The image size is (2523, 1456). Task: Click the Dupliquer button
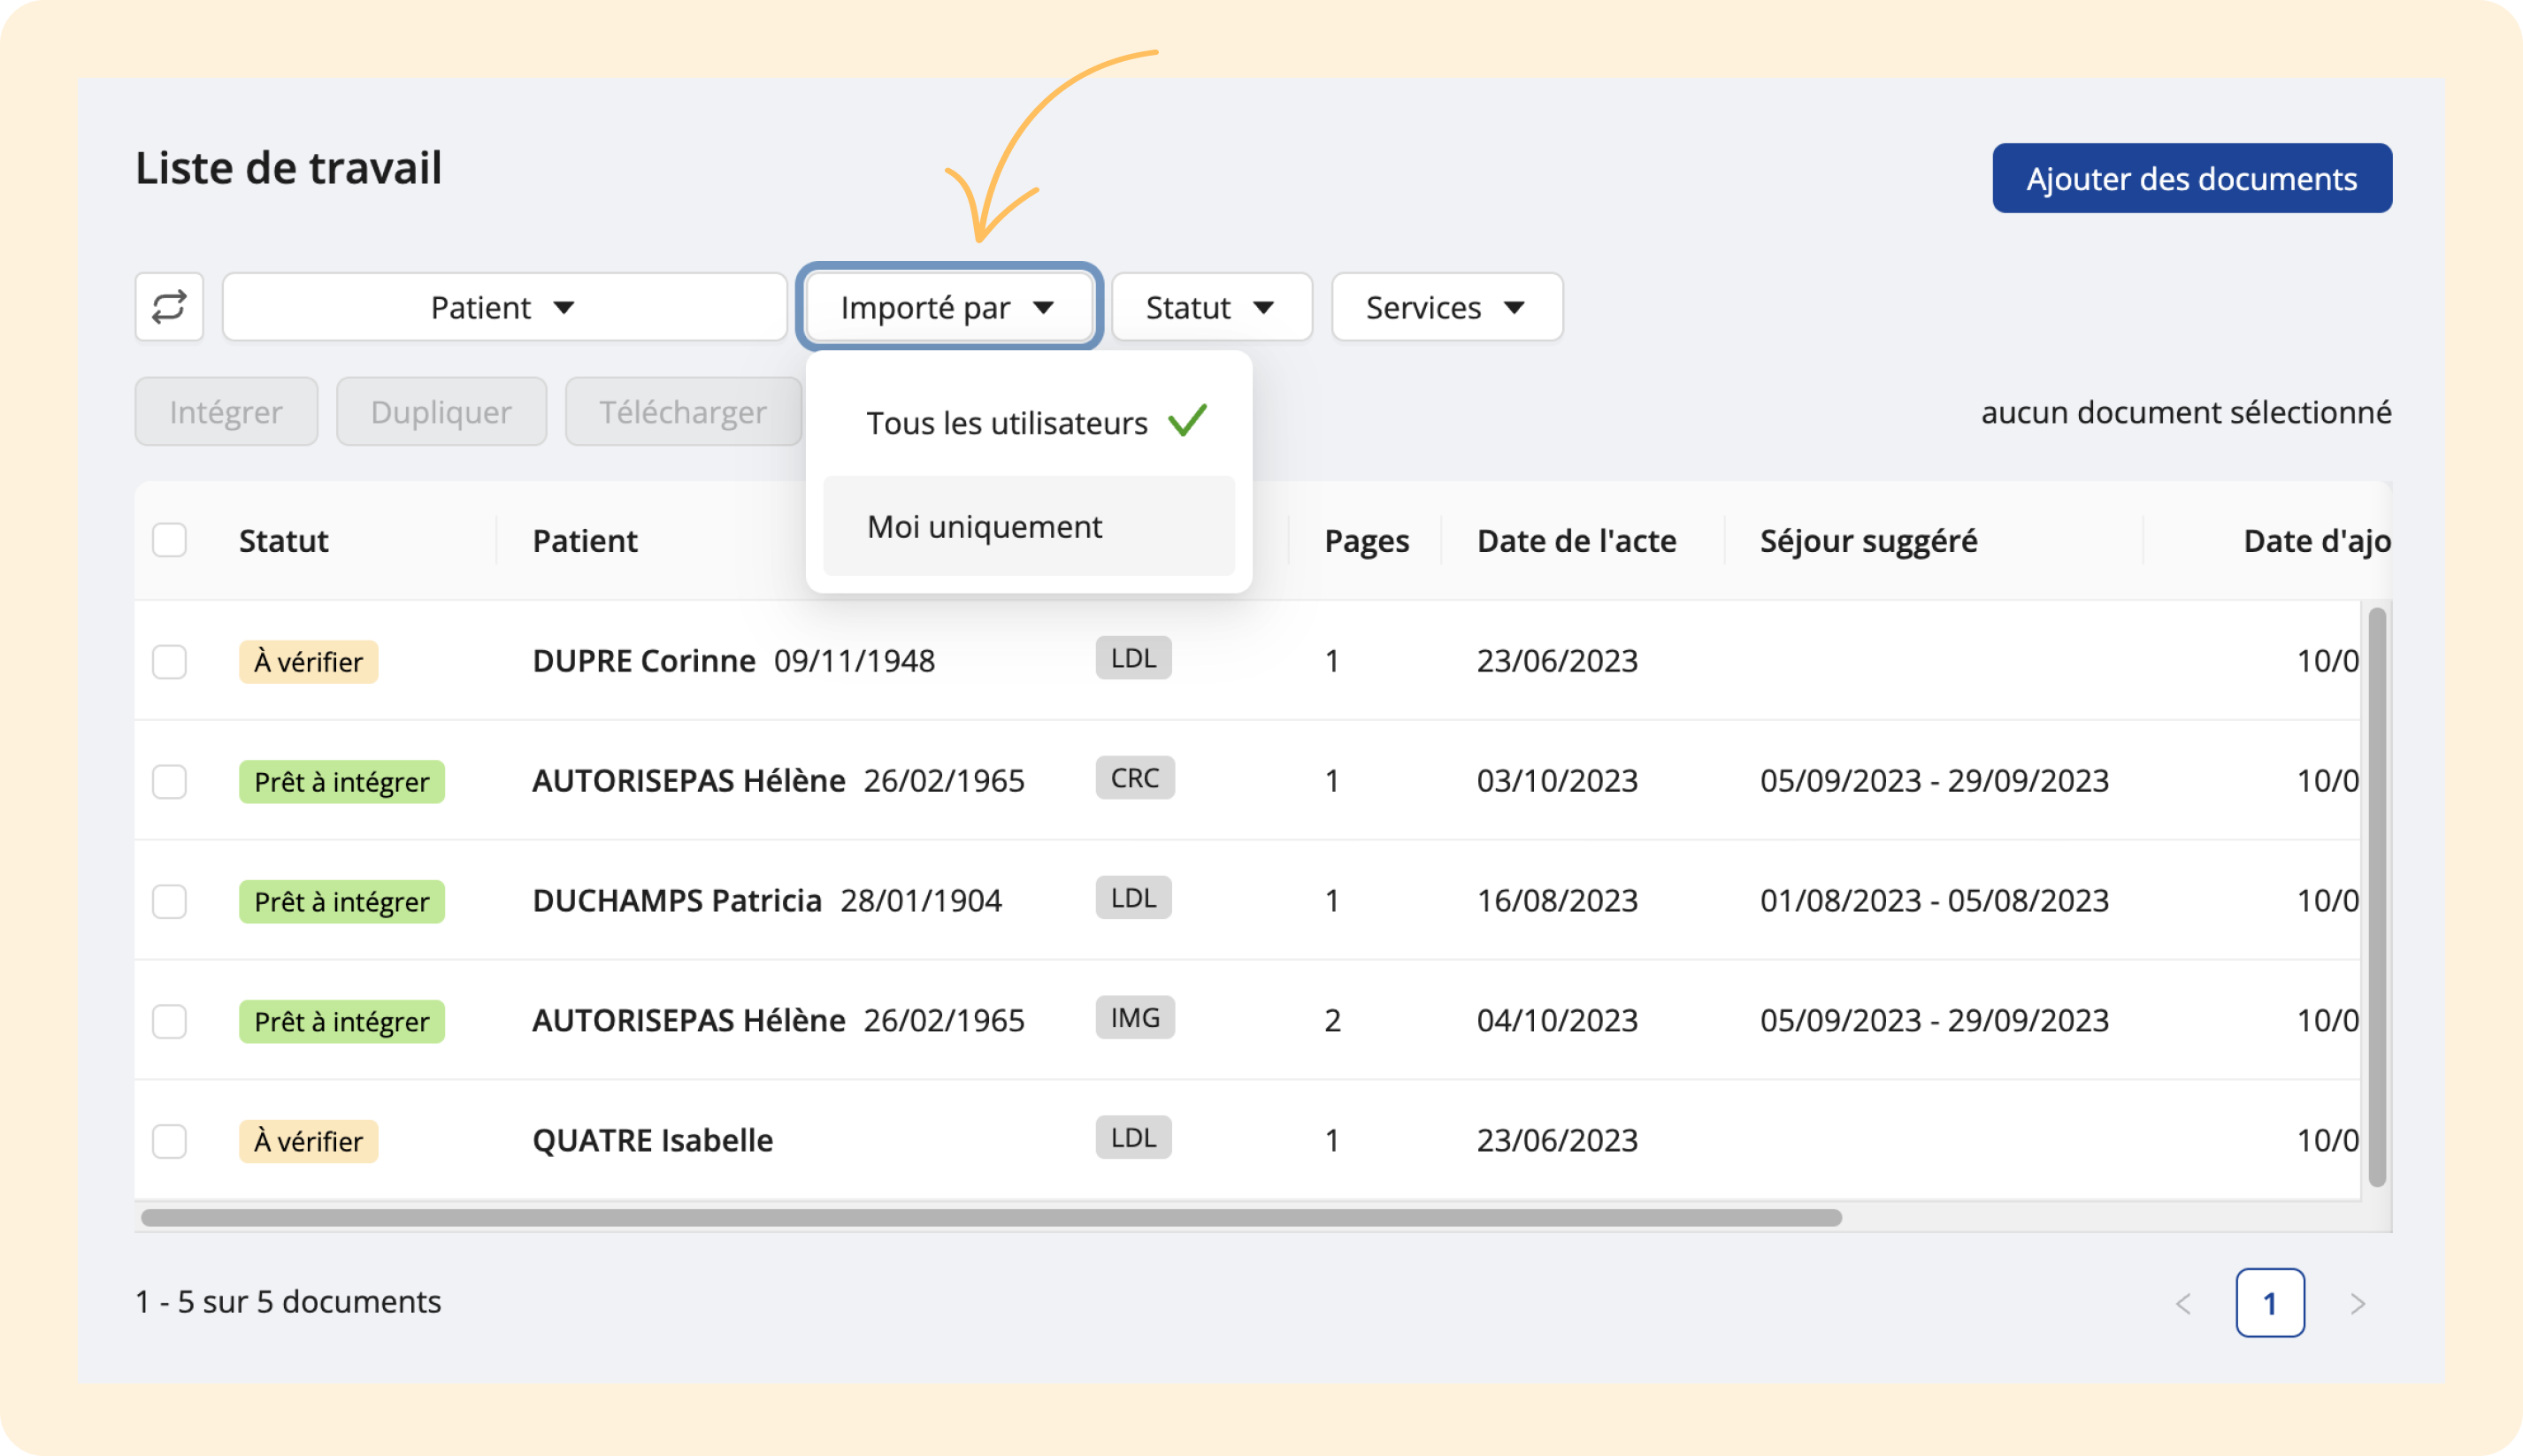pyautogui.click(x=441, y=411)
